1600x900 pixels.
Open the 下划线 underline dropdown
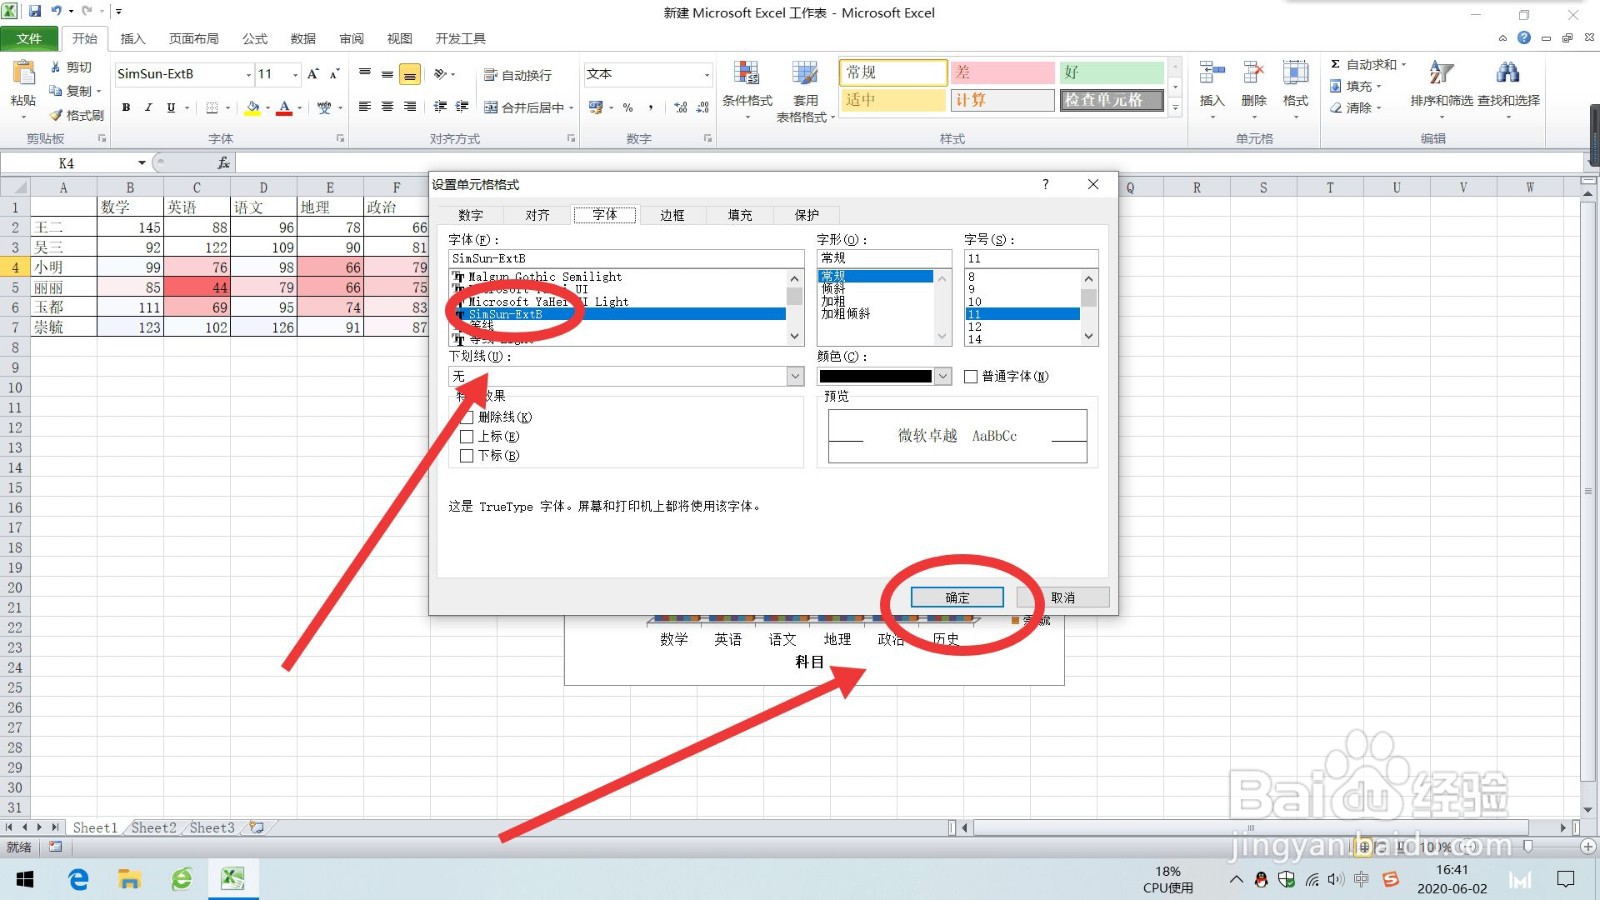pyautogui.click(x=795, y=376)
